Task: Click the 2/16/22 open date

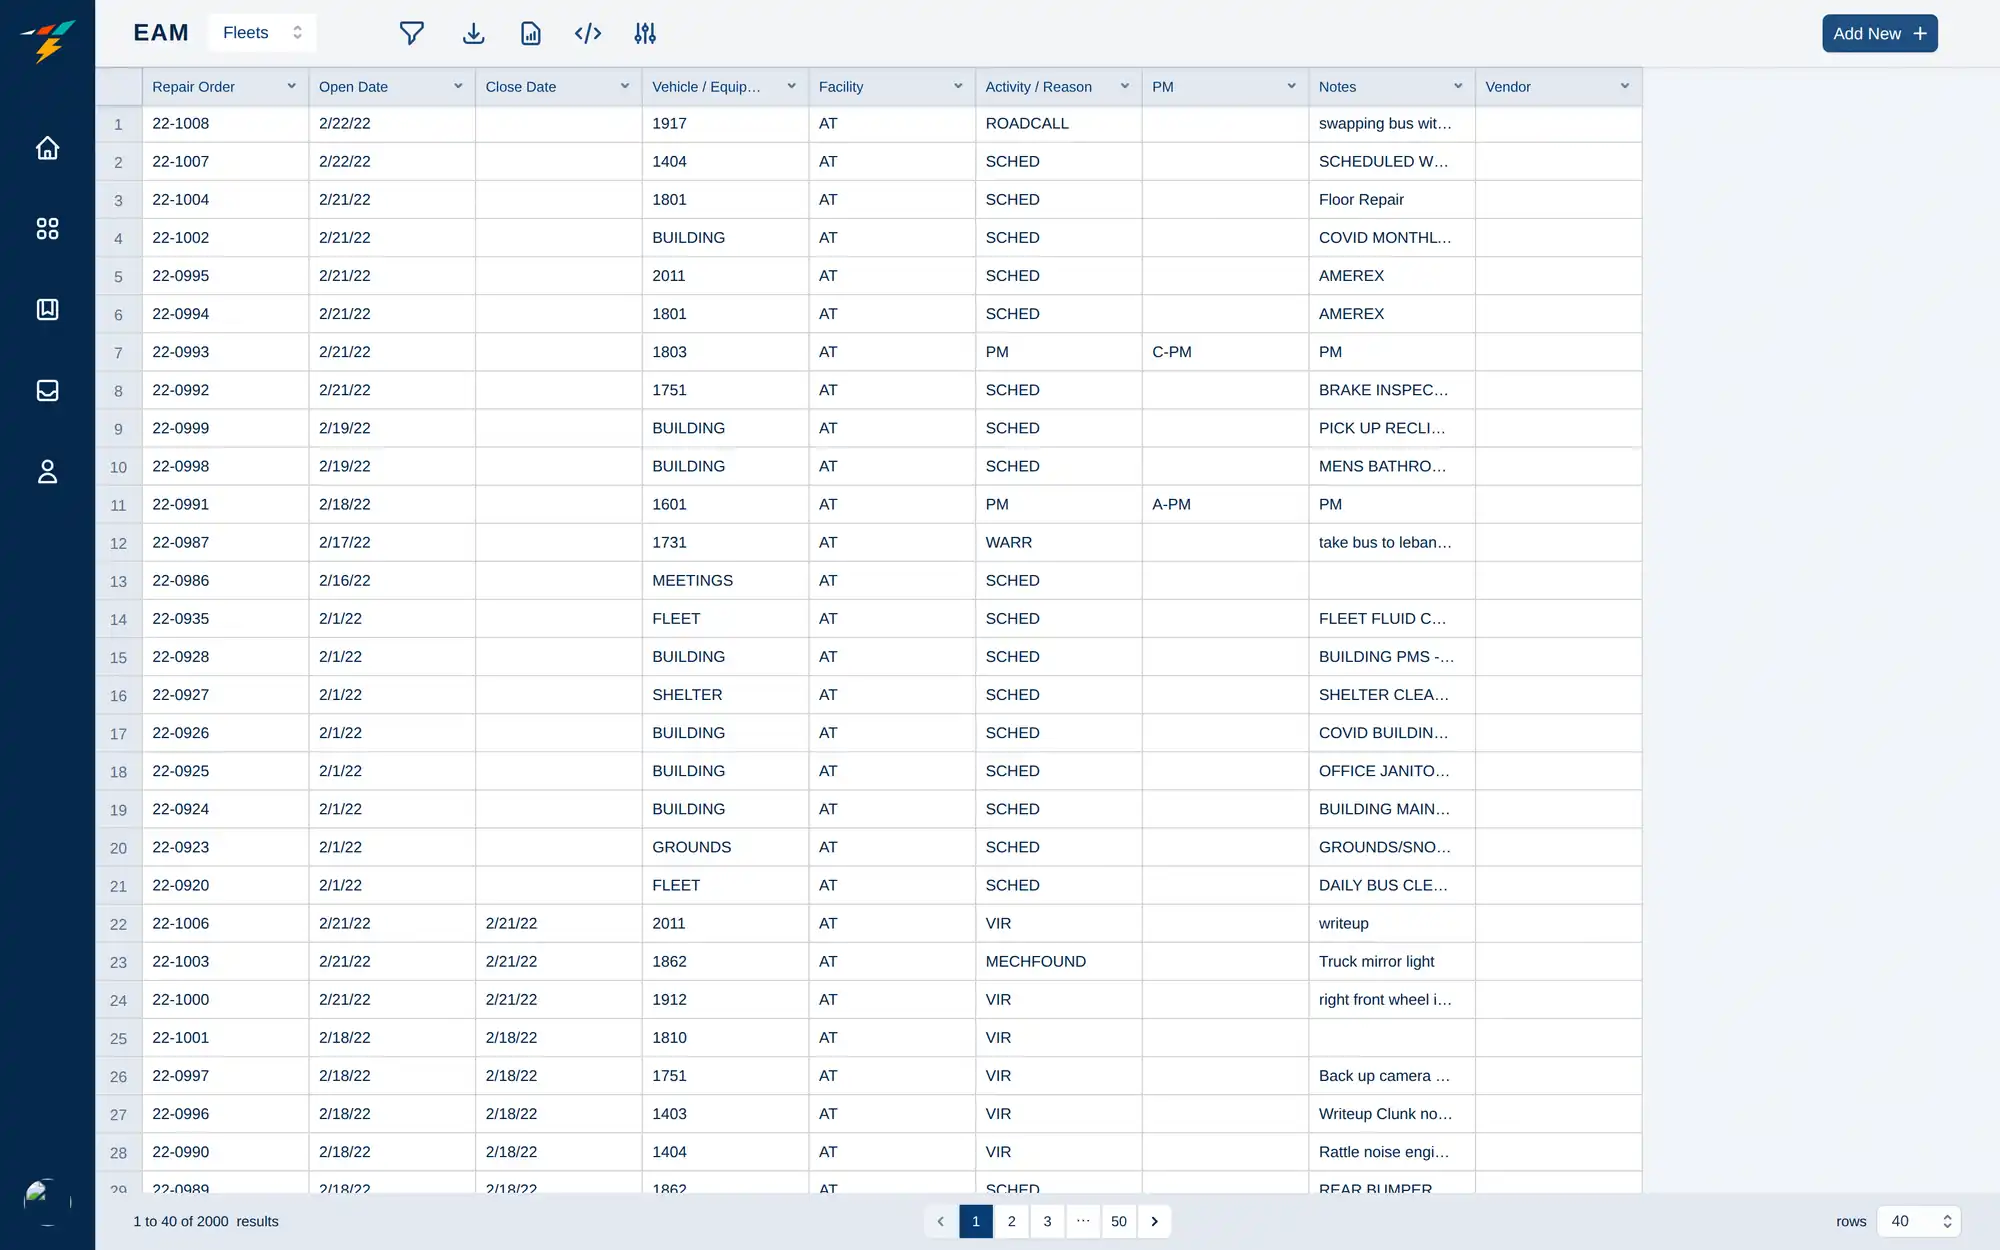Action: (392, 581)
